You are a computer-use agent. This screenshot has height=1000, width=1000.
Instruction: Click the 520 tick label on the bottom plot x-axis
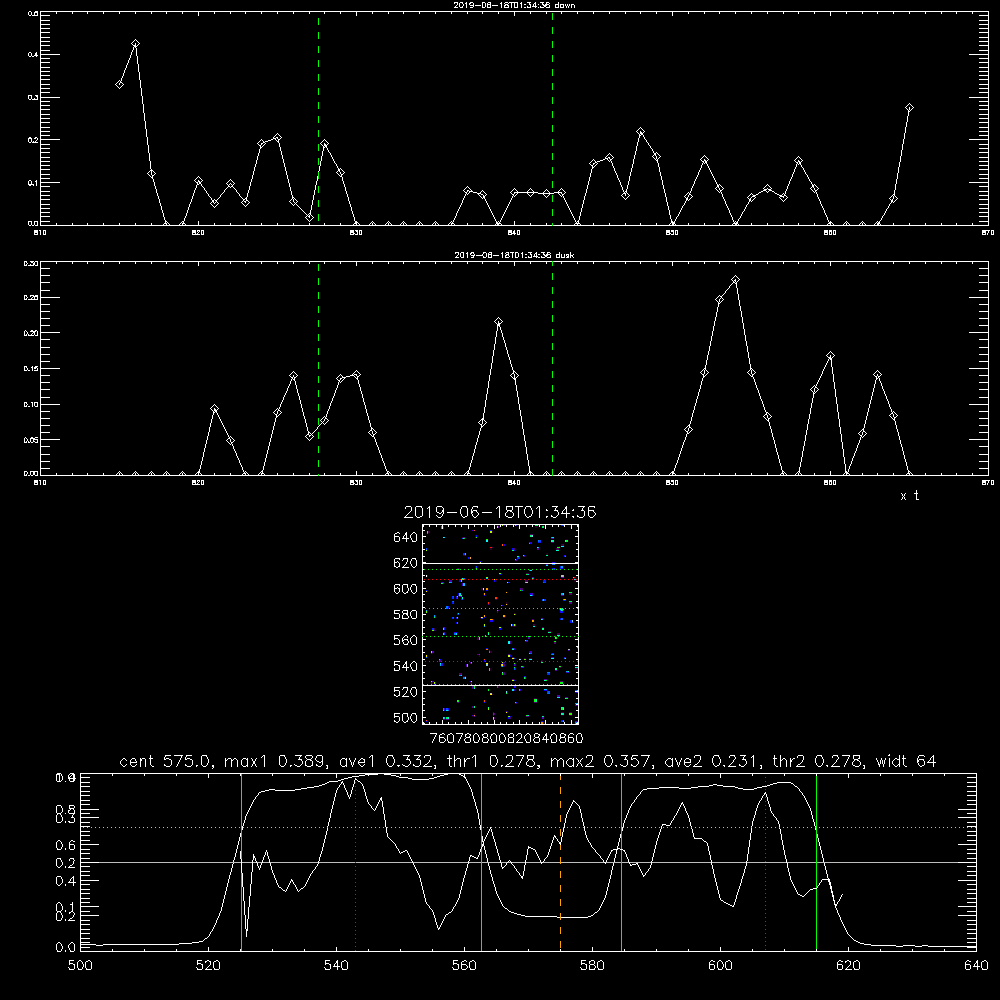pos(208,966)
